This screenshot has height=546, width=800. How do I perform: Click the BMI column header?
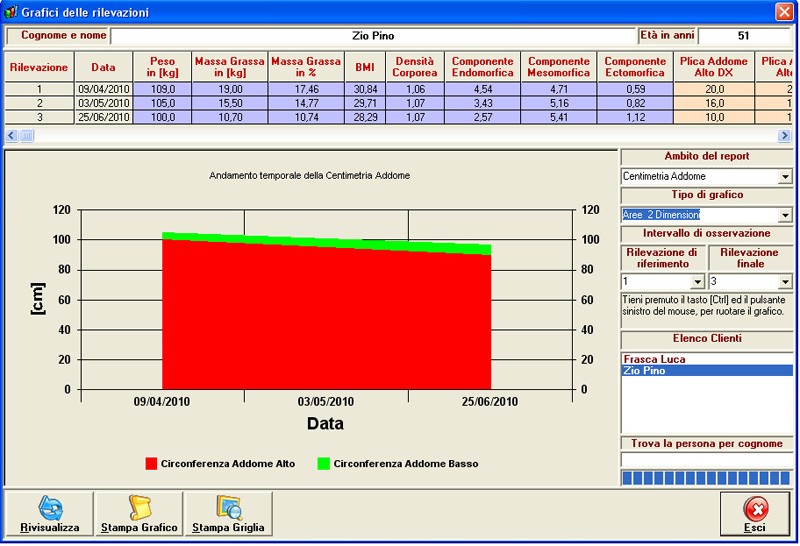[x=365, y=67]
